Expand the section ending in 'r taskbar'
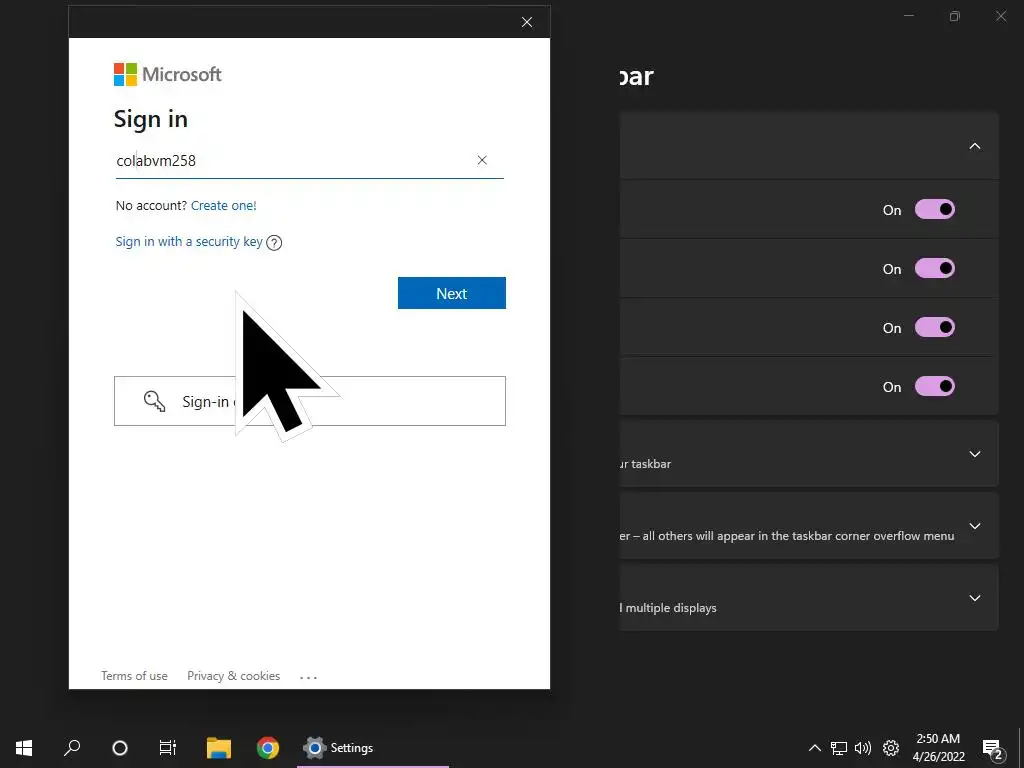Screen dimensions: 1024x768 974,454
